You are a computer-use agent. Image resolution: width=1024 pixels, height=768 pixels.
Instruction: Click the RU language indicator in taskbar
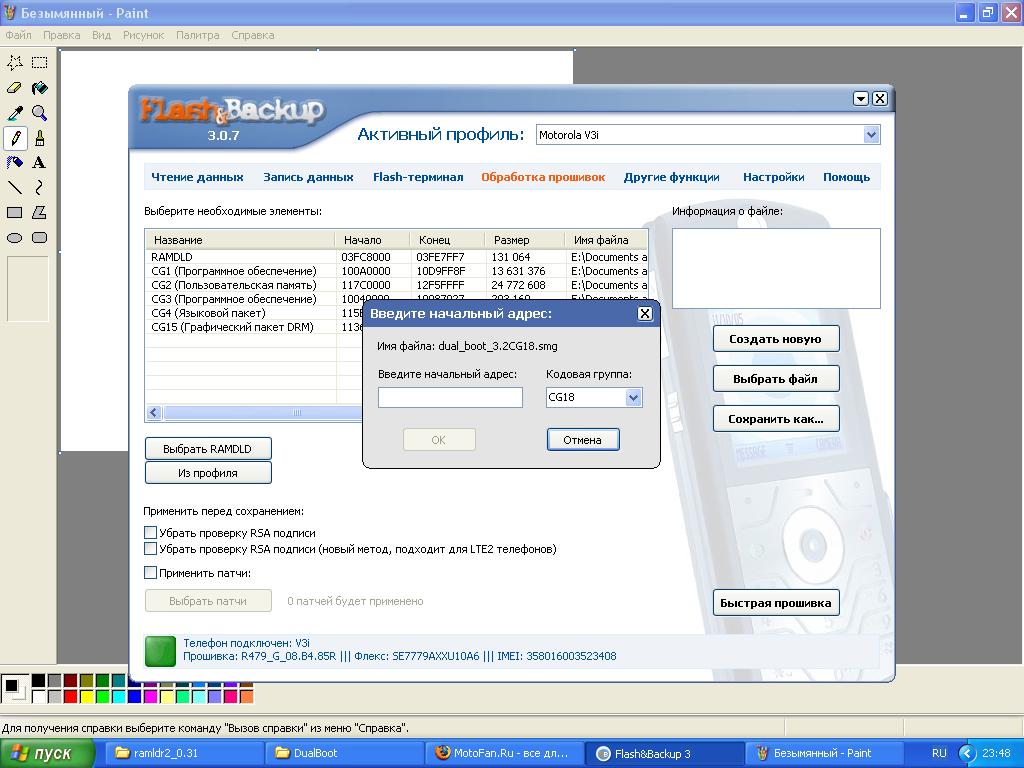tap(939, 753)
